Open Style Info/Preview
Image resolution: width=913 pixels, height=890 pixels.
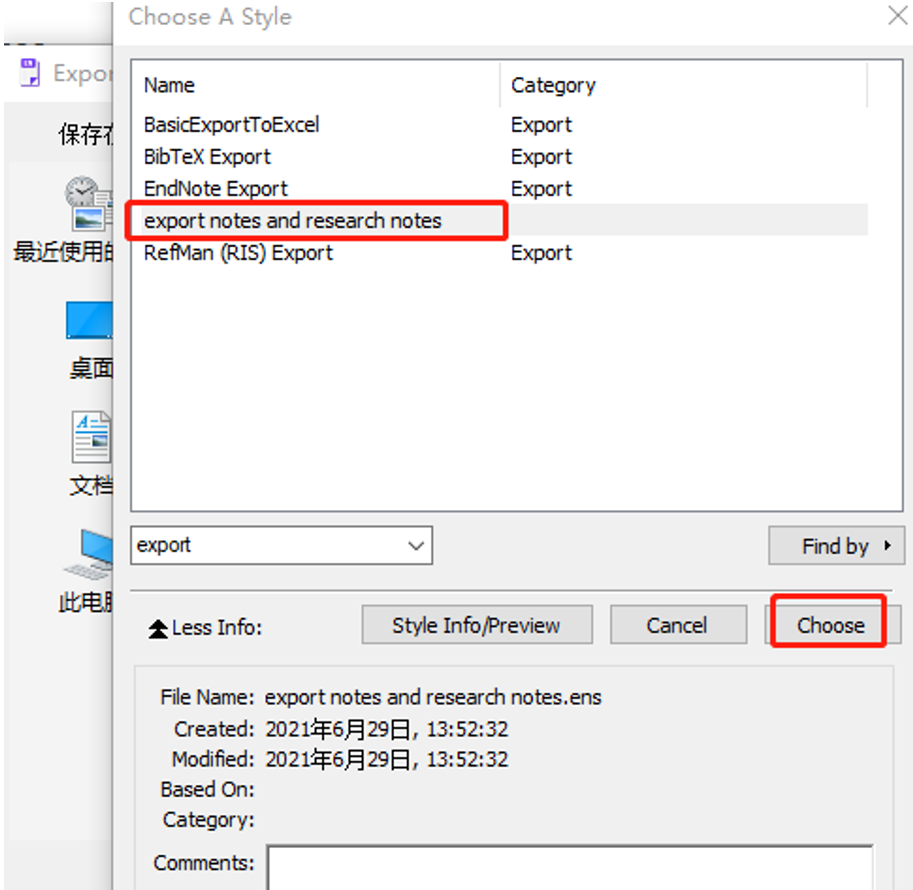pyautogui.click(x=477, y=624)
